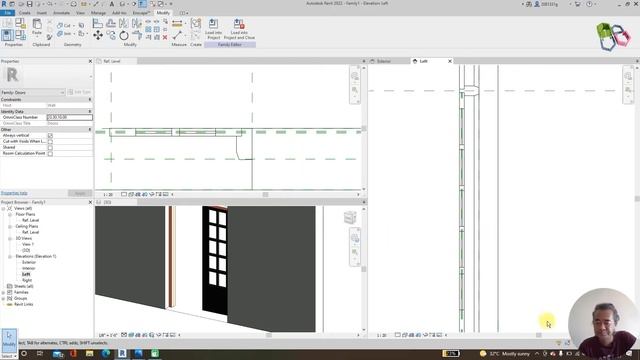Click the red Delete X icon
Image resolution: width=640 pixels, height=360 pixels.
click(165, 37)
